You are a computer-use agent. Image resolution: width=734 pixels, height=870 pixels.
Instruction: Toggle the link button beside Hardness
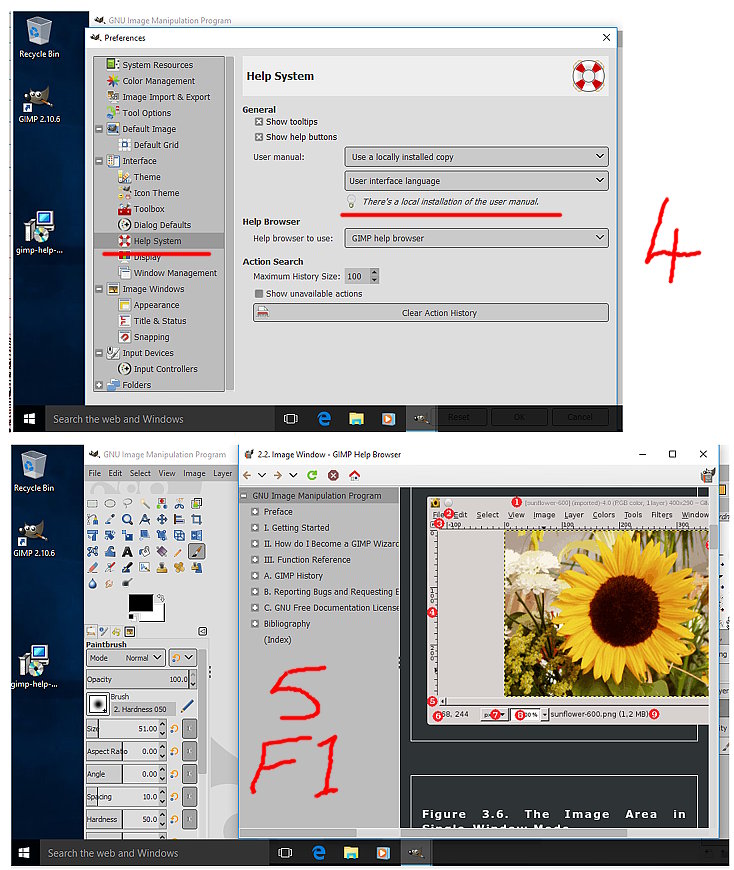pyautogui.click(x=189, y=820)
